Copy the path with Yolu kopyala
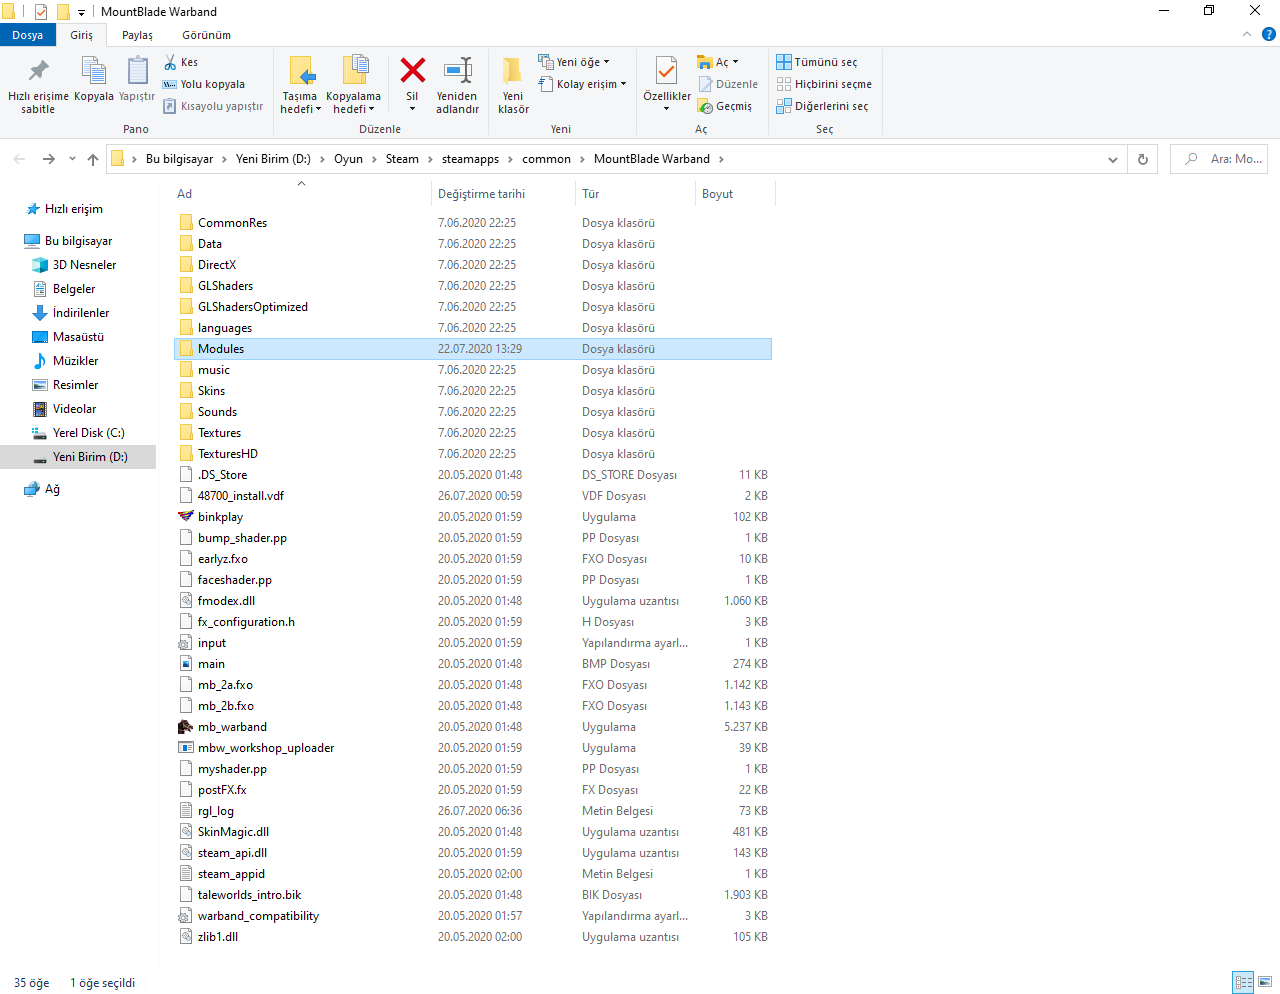Viewport: 1280px width, 994px height. tap(204, 84)
